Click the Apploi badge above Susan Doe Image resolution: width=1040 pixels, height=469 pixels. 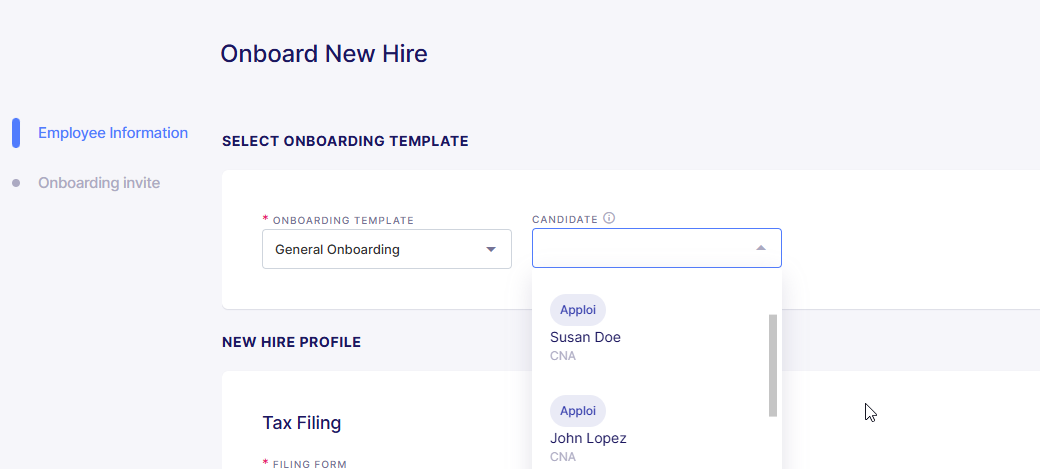(578, 310)
